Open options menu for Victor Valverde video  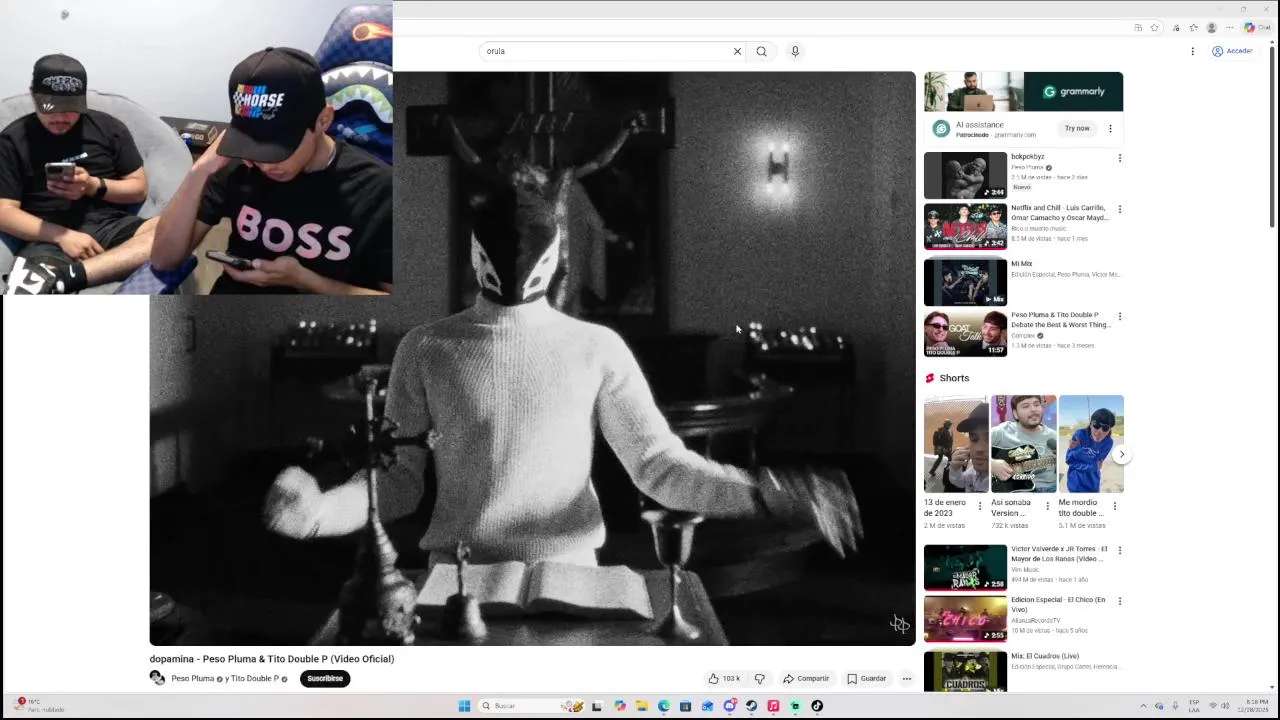1119,550
